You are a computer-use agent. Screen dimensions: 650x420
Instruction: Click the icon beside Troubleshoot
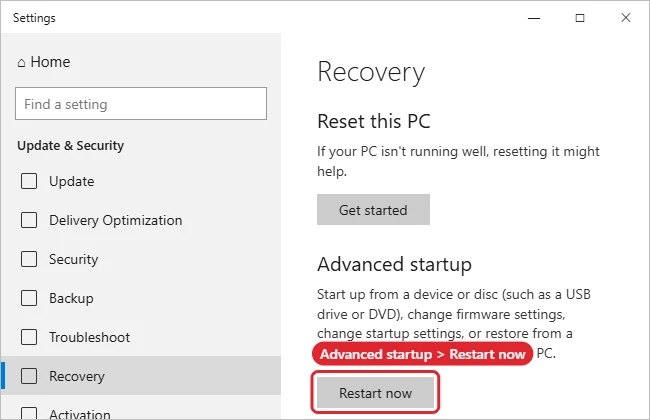[29, 337]
